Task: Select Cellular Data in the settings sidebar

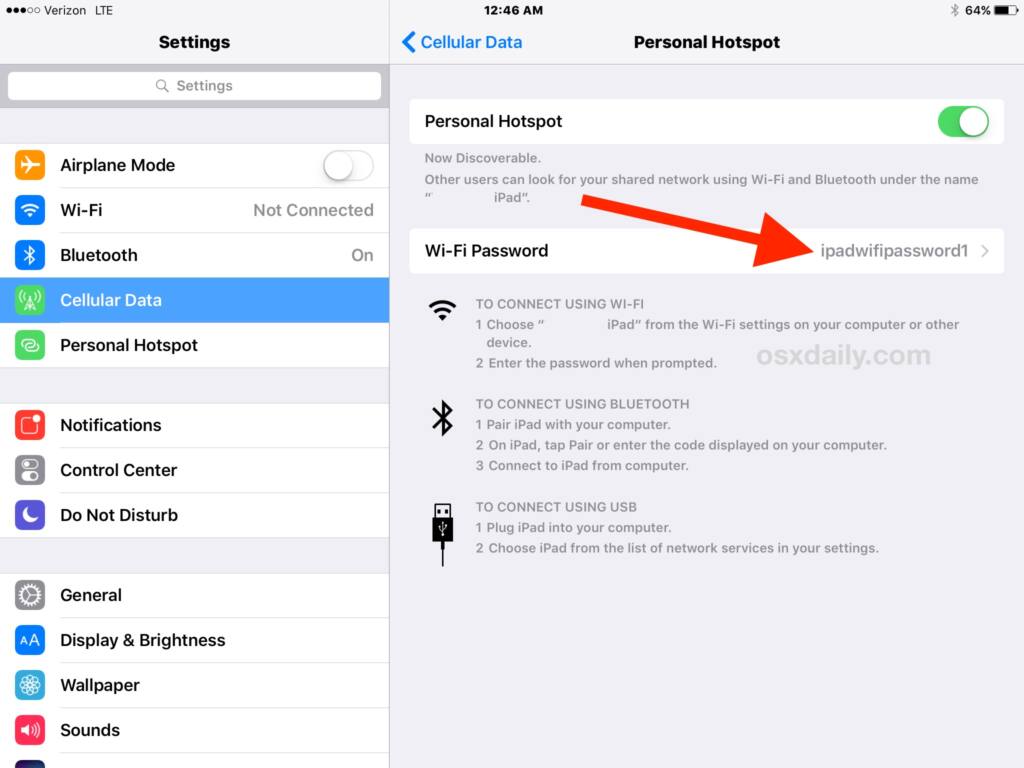Action: click(195, 300)
